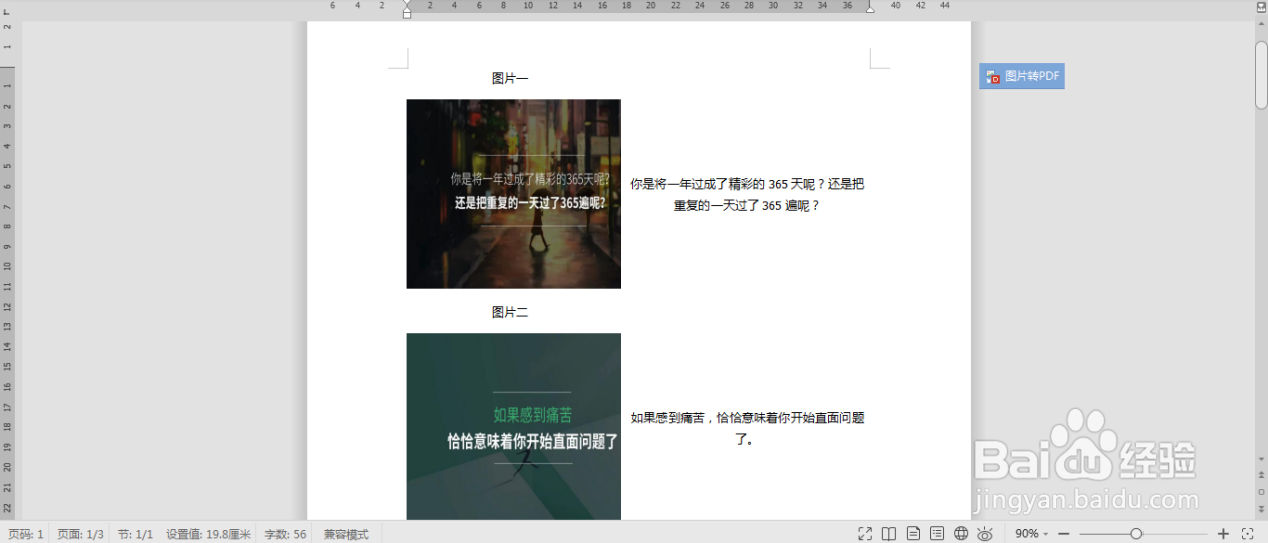Switch to web layout view icon
The height and width of the screenshot is (543, 1268).
click(961, 534)
